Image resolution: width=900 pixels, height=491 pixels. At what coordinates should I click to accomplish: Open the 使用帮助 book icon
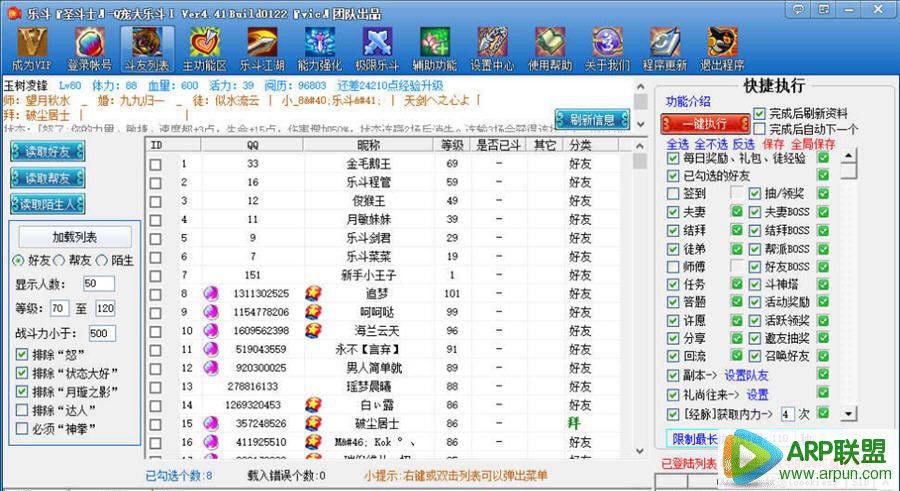[550, 49]
